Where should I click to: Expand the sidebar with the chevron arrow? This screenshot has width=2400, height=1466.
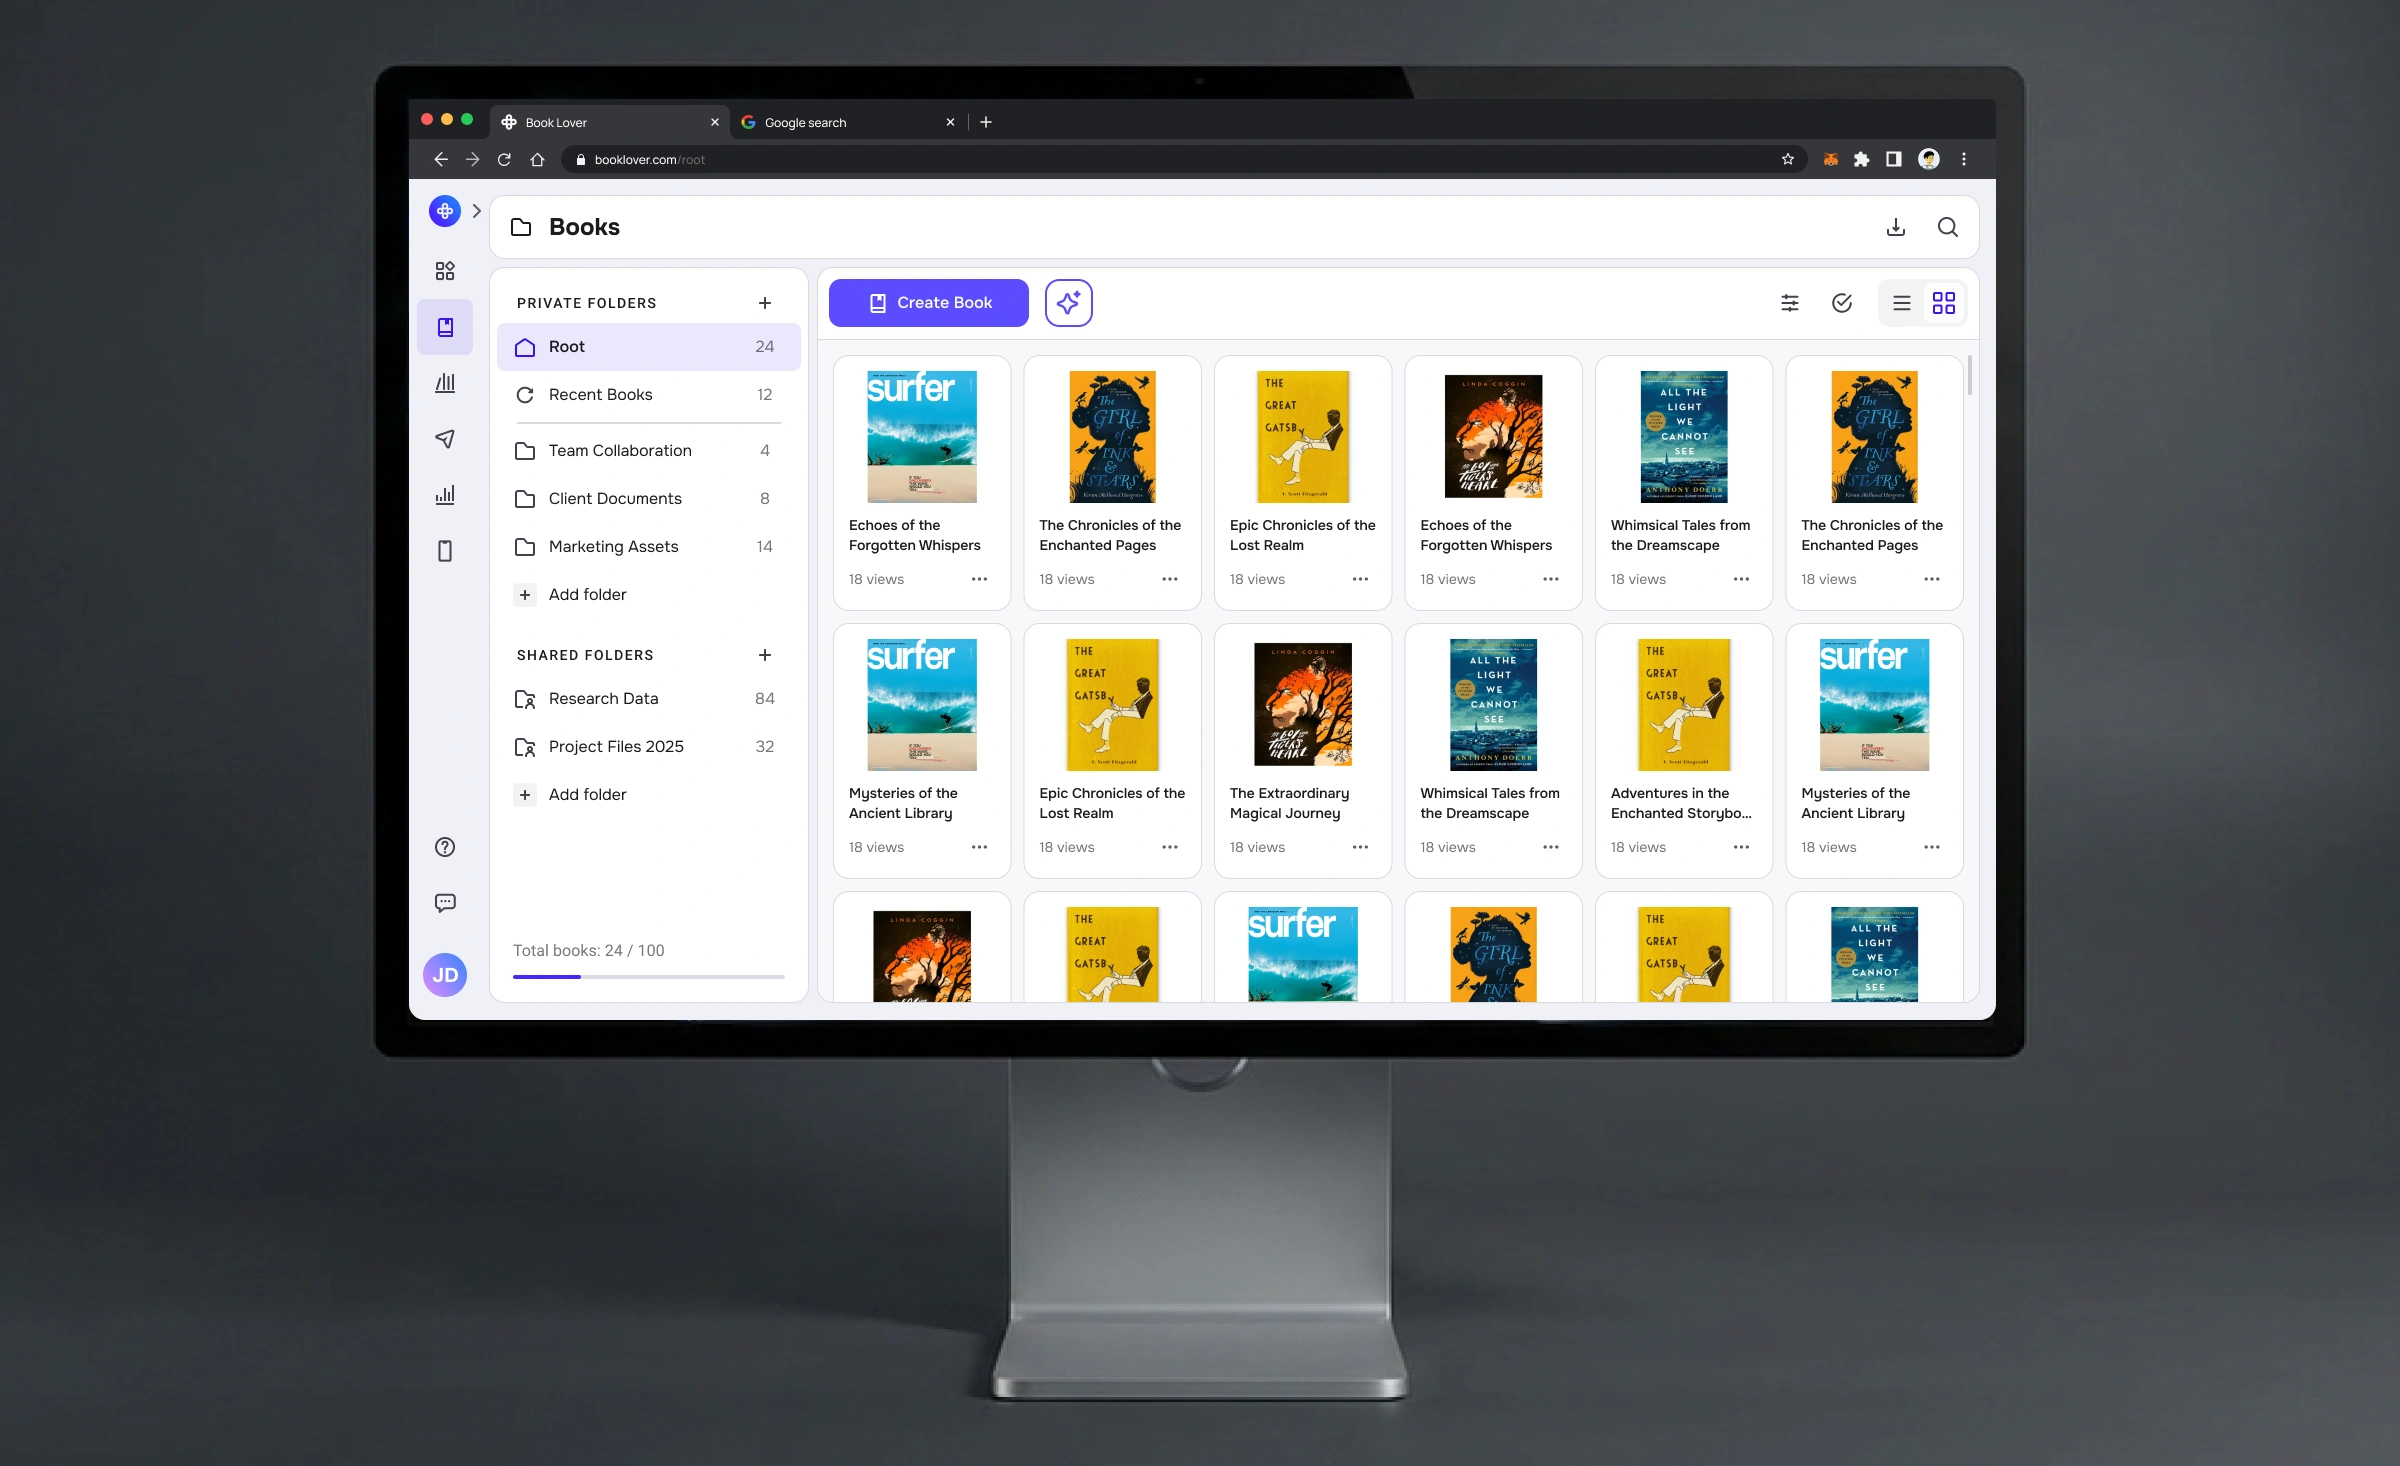[477, 211]
